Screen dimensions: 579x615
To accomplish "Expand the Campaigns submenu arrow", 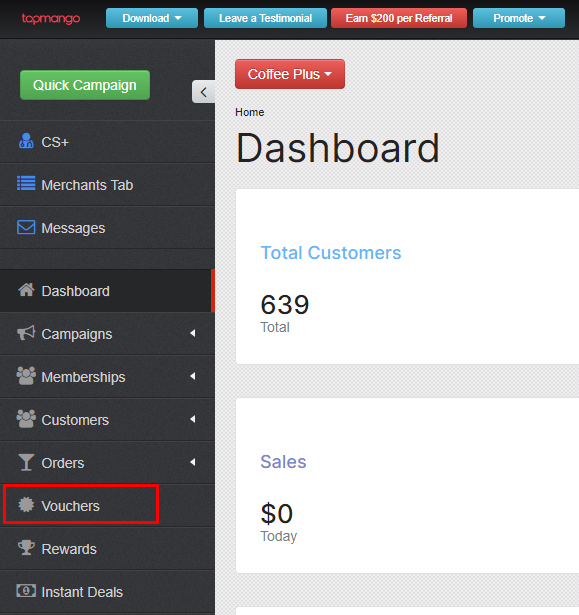I will click(193, 333).
